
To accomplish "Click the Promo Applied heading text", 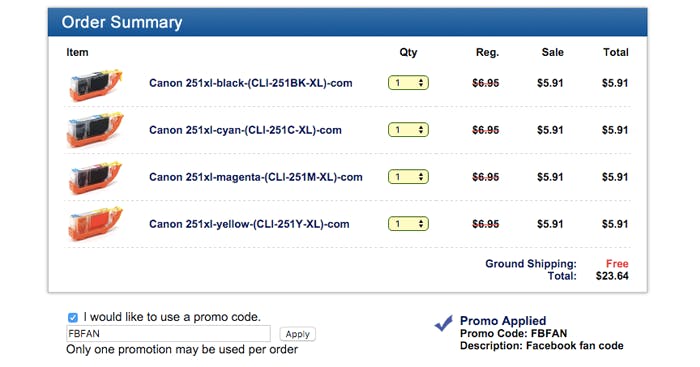I will (503, 321).
